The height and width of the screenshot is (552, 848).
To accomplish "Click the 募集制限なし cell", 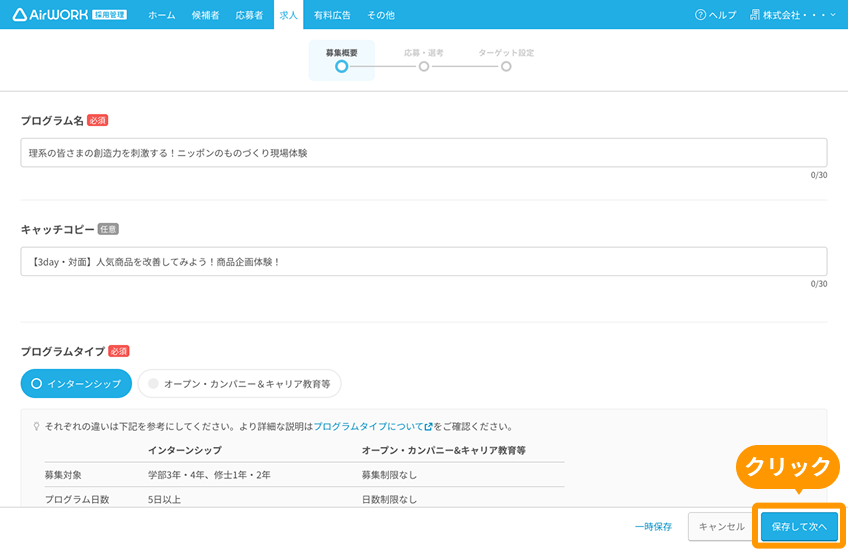I will point(389,475).
